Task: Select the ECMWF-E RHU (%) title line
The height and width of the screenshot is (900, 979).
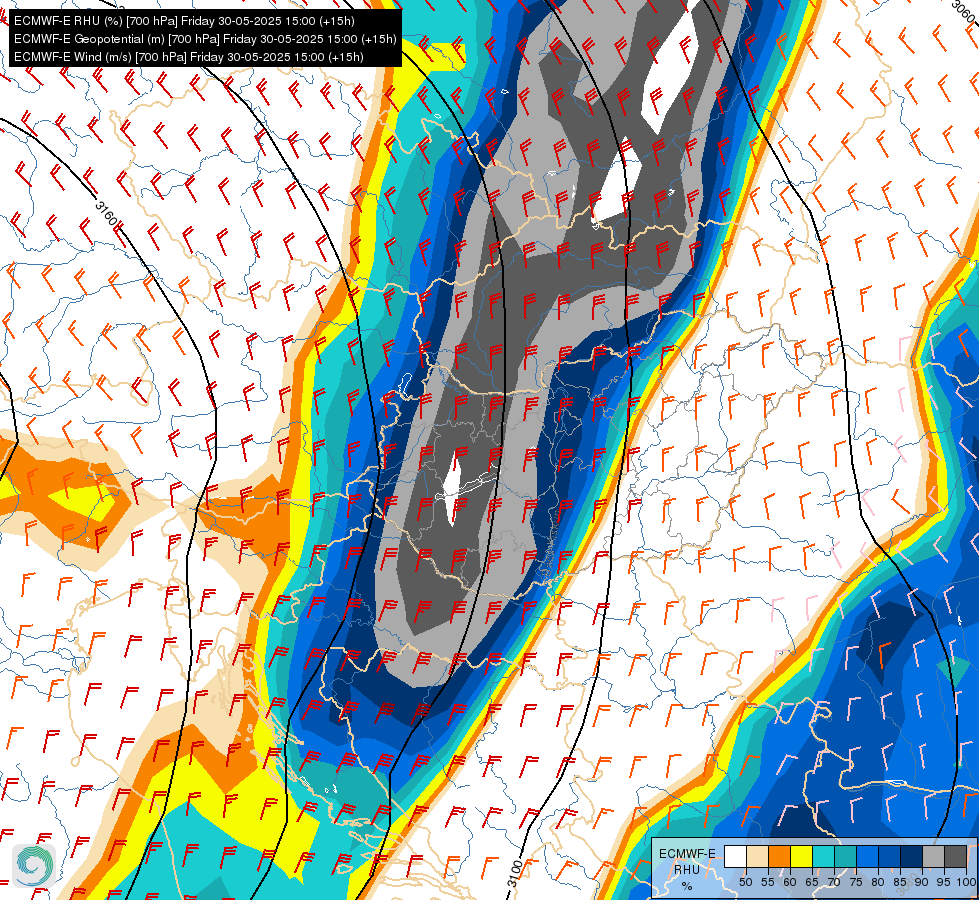Action: tap(184, 21)
